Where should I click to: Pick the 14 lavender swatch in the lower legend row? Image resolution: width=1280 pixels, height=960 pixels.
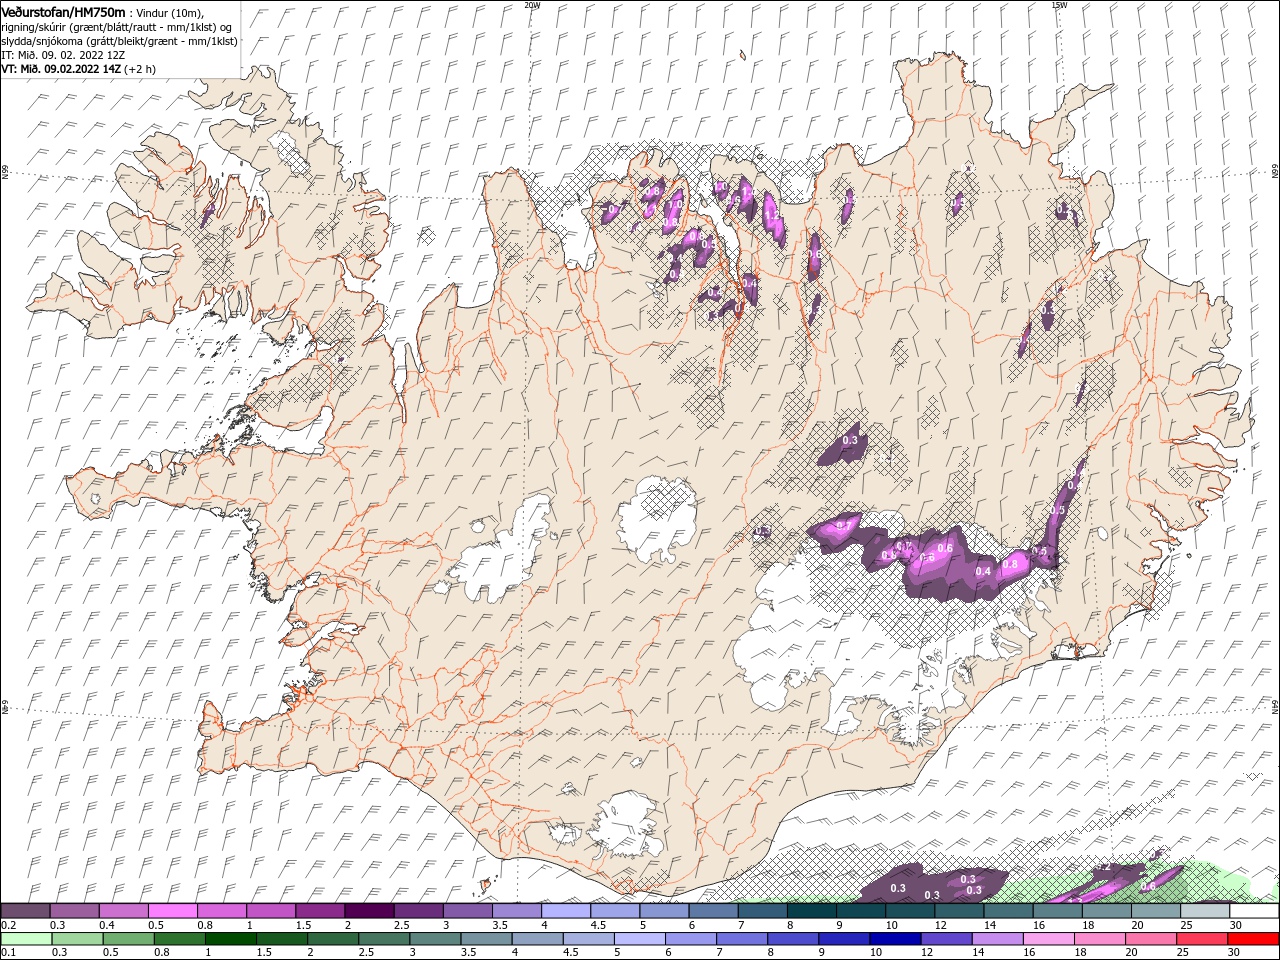pos(998,939)
